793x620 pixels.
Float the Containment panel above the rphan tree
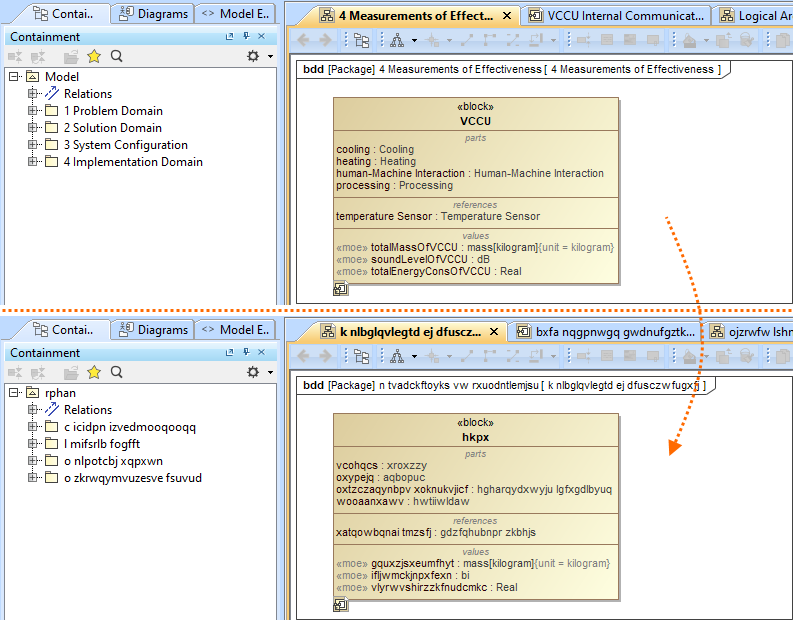(229, 353)
